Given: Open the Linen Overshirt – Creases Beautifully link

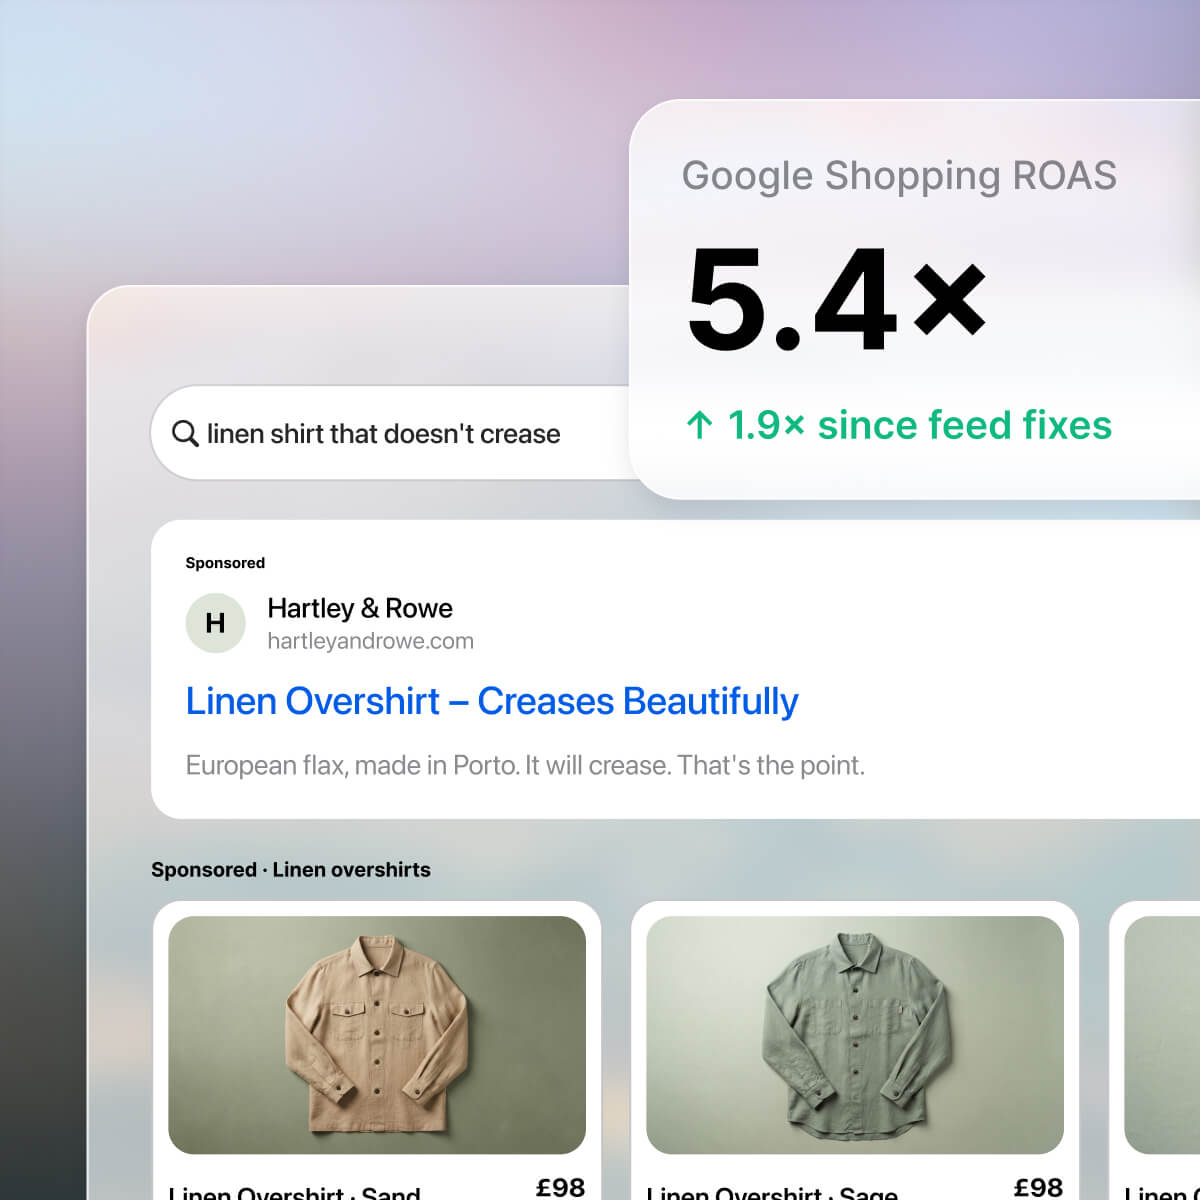Looking at the screenshot, I should point(492,701).
